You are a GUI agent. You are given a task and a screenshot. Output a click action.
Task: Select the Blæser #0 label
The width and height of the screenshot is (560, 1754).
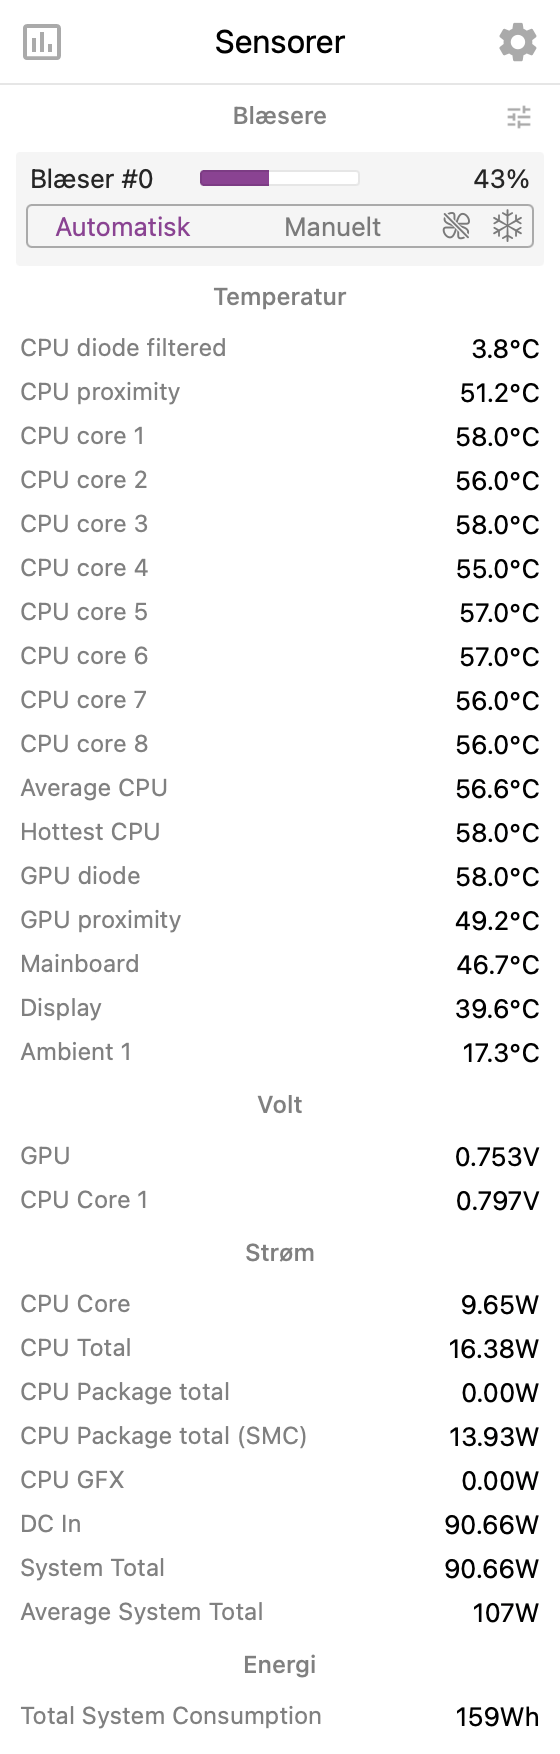coord(92,179)
